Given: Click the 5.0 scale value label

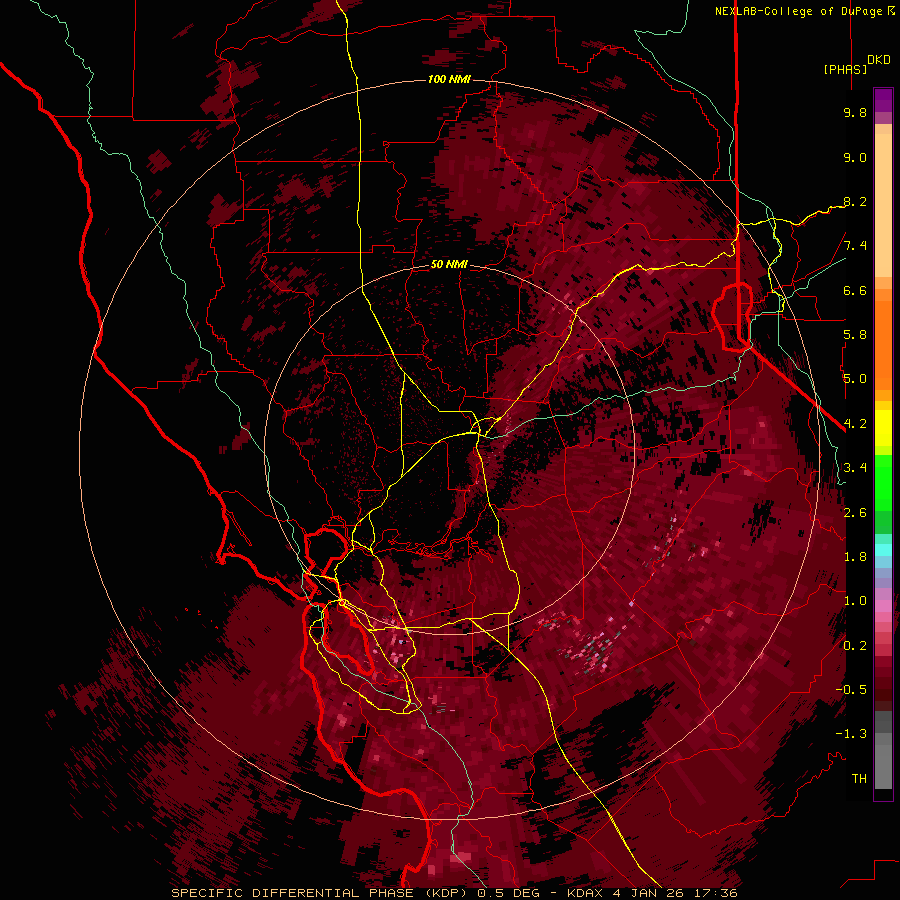Looking at the screenshot, I should pyautogui.click(x=855, y=379).
